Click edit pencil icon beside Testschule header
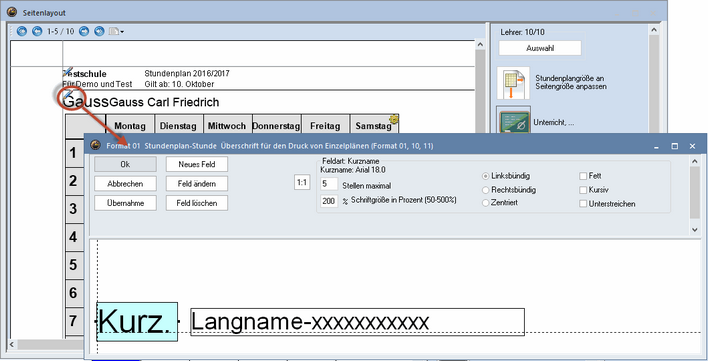This screenshot has height=361, width=708. tap(68, 71)
